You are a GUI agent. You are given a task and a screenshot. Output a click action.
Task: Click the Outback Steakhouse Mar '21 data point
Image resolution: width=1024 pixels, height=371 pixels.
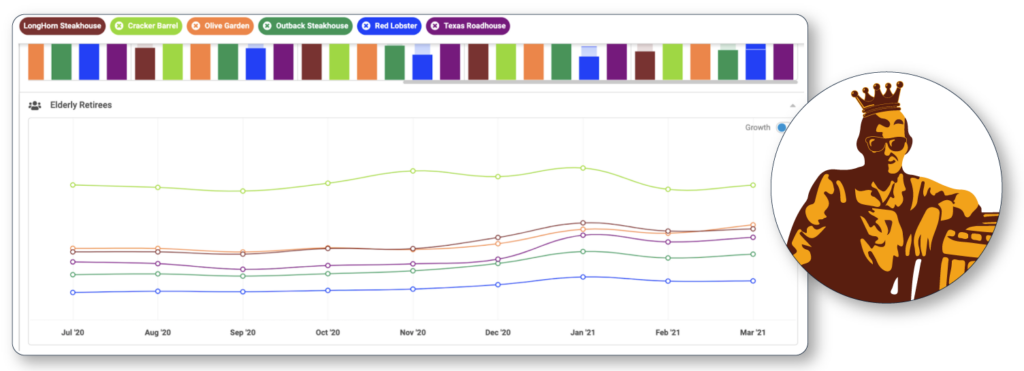click(753, 254)
